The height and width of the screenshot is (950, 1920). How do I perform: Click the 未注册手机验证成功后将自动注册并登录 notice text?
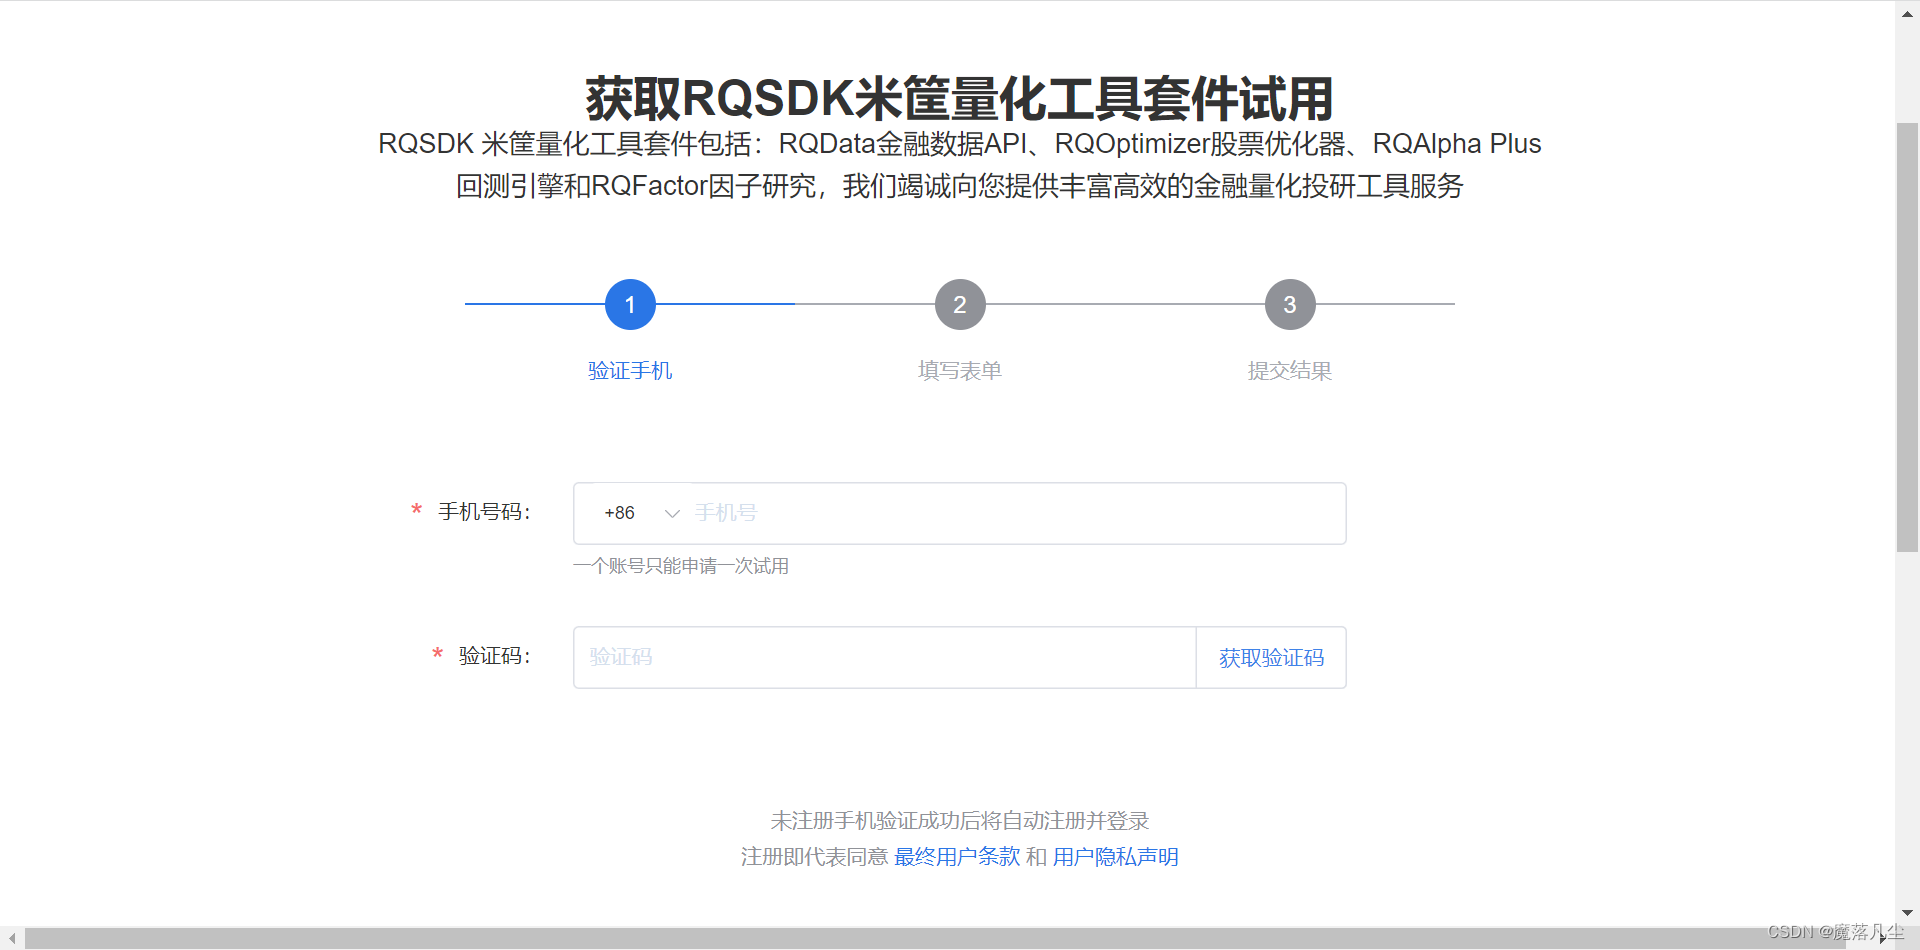[x=960, y=821]
